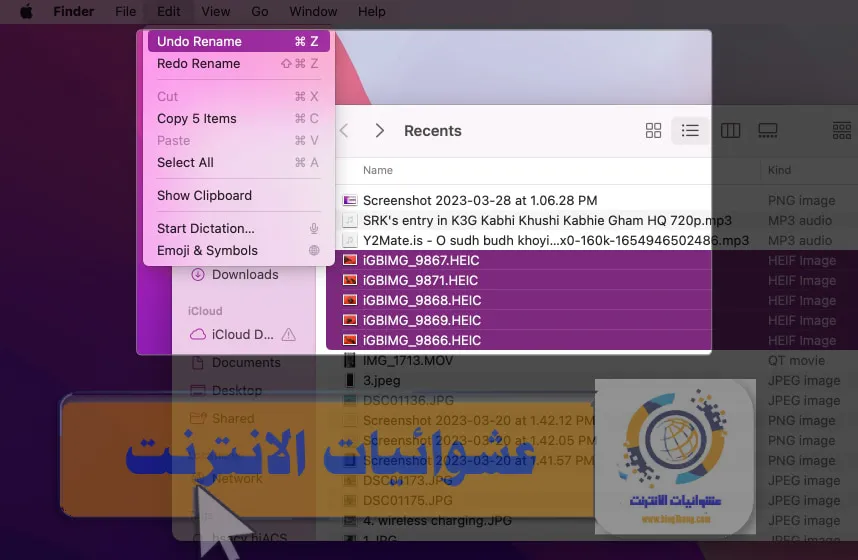Open the Go menu
858x560 pixels.
pos(259,11)
